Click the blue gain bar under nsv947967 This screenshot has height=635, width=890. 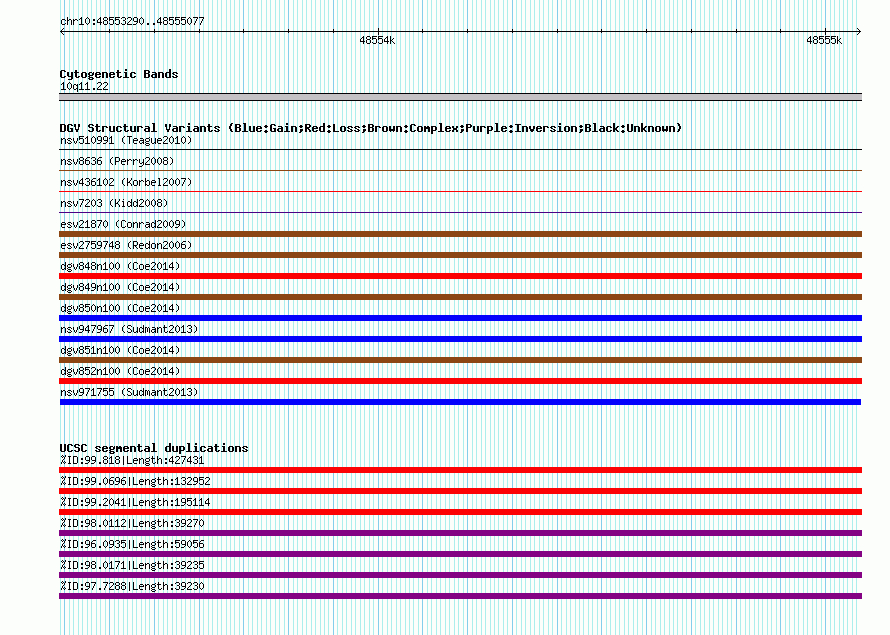[x=460, y=339]
